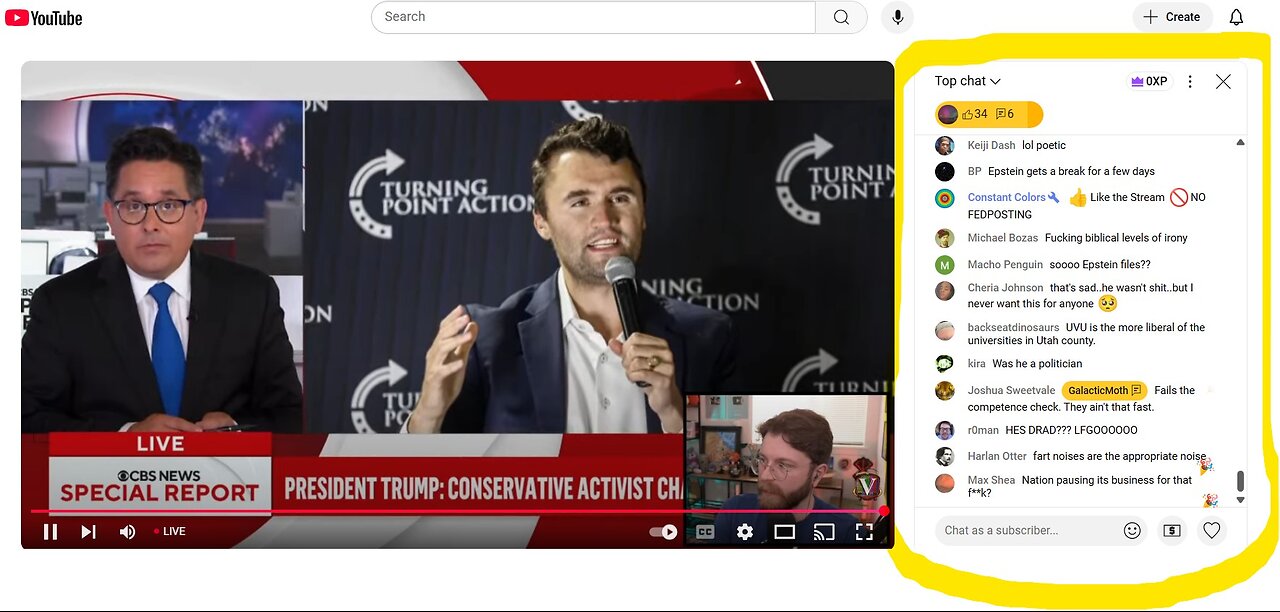Click Keiji Dash avatar
This screenshot has width=1280, height=612.
(x=944, y=145)
